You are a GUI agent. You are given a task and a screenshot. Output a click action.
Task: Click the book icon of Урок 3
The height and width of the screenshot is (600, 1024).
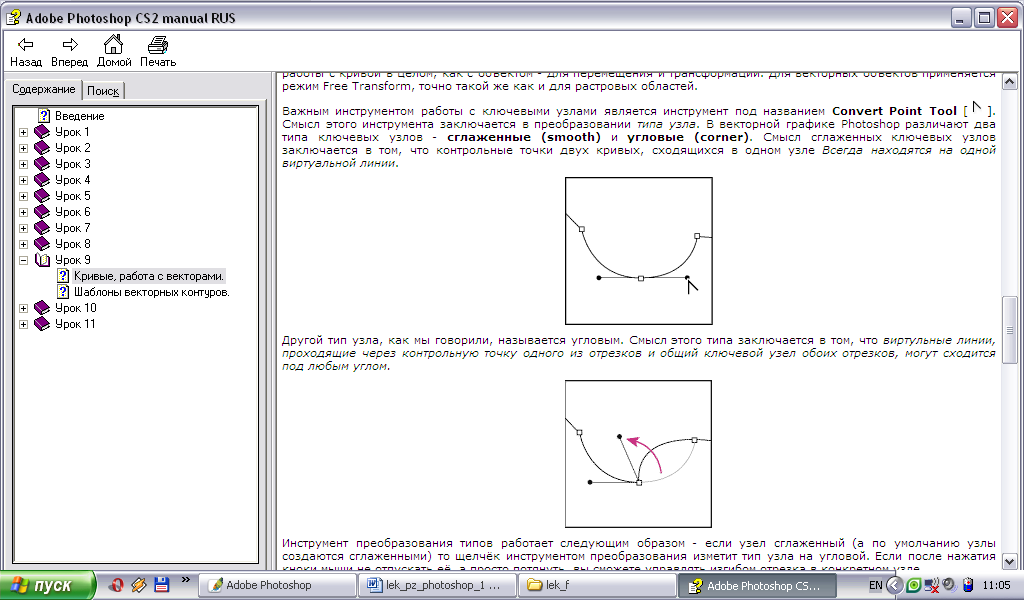pos(42,164)
